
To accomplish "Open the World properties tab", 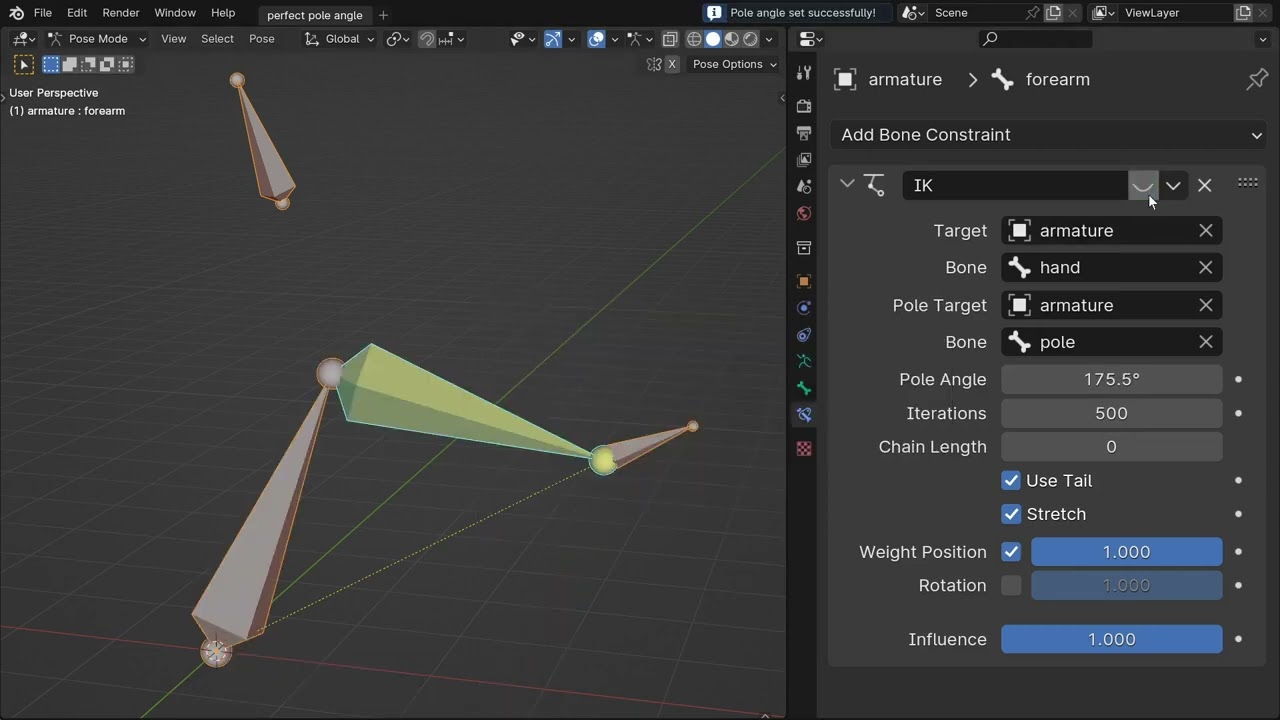I will tap(804, 214).
